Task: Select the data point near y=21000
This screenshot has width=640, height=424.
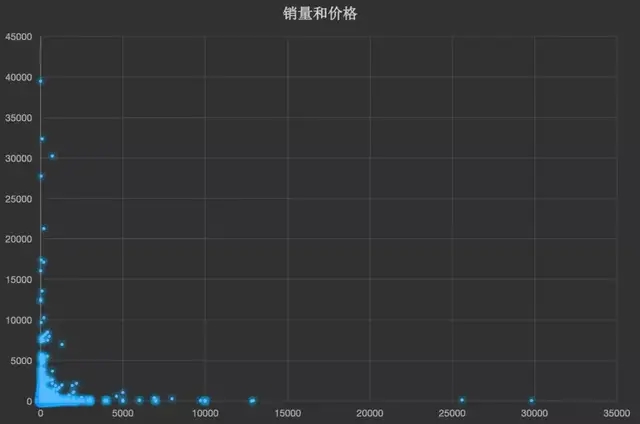Action: (44, 228)
